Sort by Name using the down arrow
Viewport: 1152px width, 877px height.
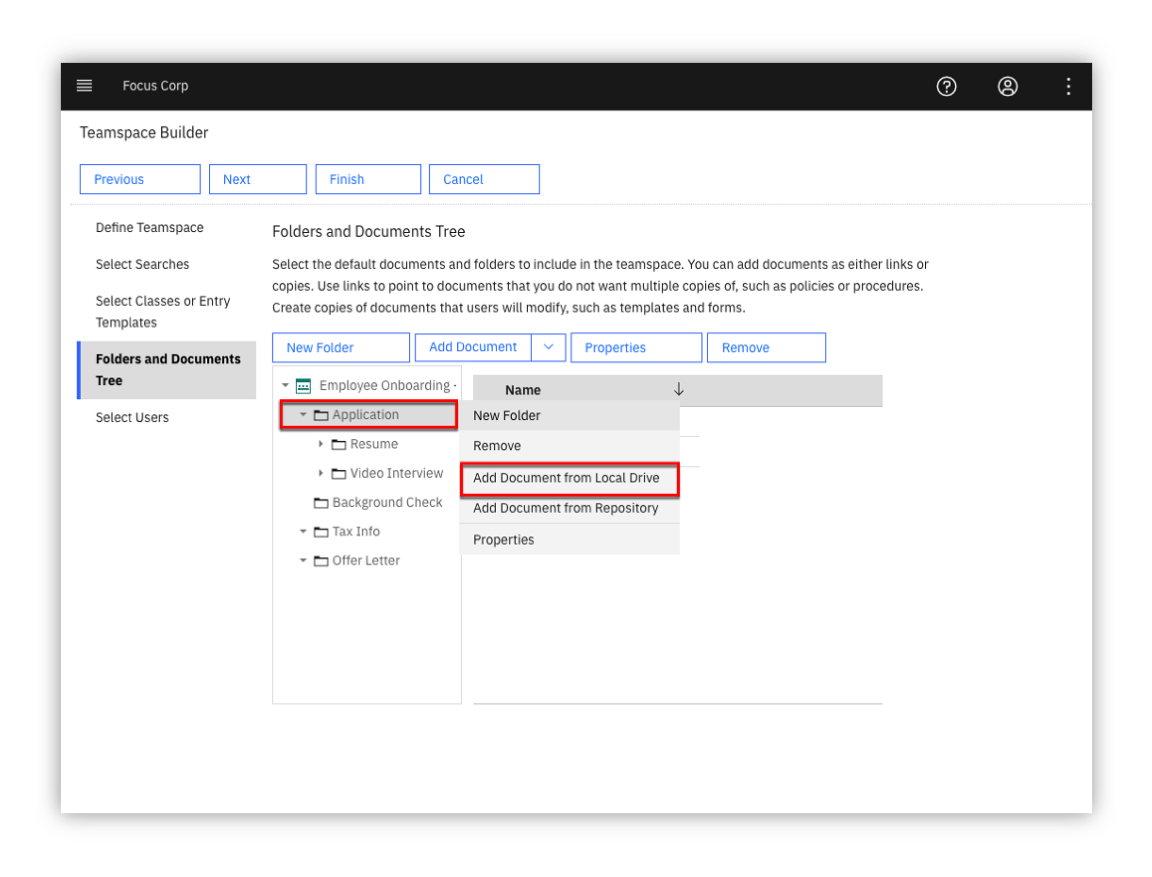679,389
